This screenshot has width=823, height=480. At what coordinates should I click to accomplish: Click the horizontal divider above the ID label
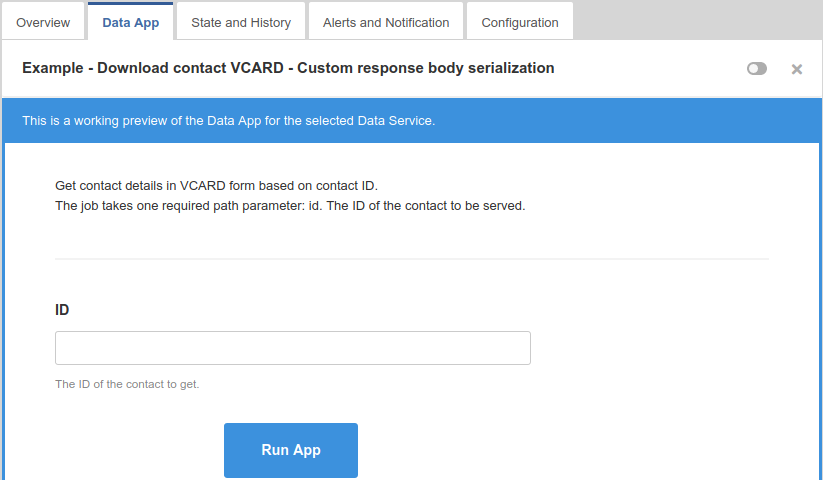coord(411,259)
